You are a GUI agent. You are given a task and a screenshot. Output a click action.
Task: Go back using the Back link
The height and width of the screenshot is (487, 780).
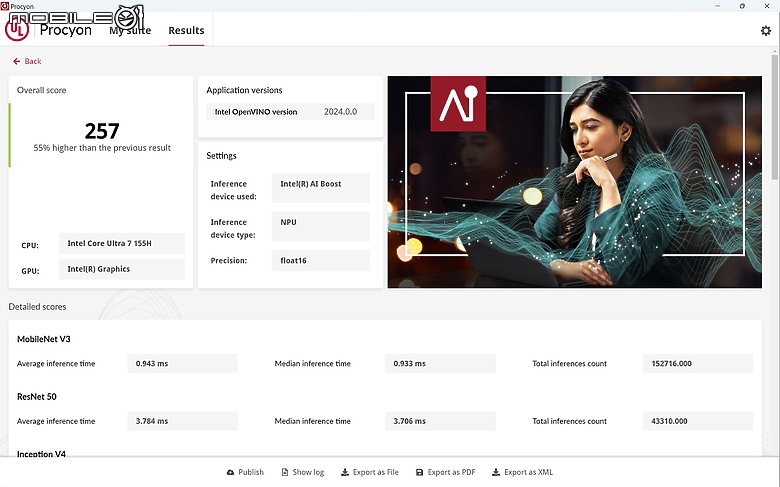pyautogui.click(x=27, y=61)
